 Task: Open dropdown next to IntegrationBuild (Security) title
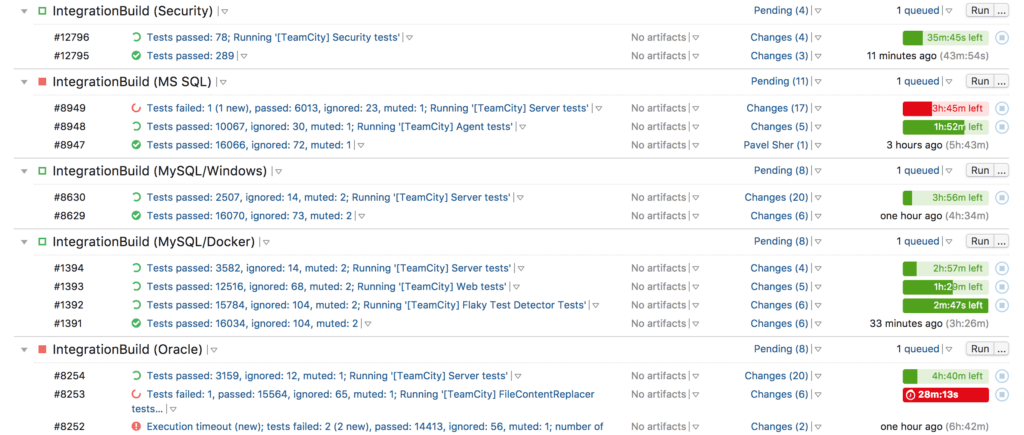tap(224, 12)
